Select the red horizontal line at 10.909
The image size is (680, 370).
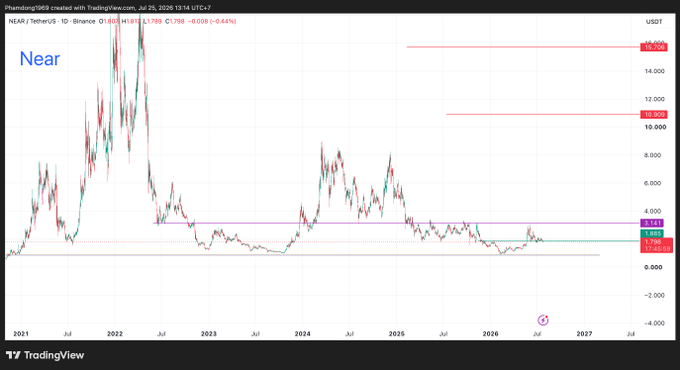(x=543, y=115)
